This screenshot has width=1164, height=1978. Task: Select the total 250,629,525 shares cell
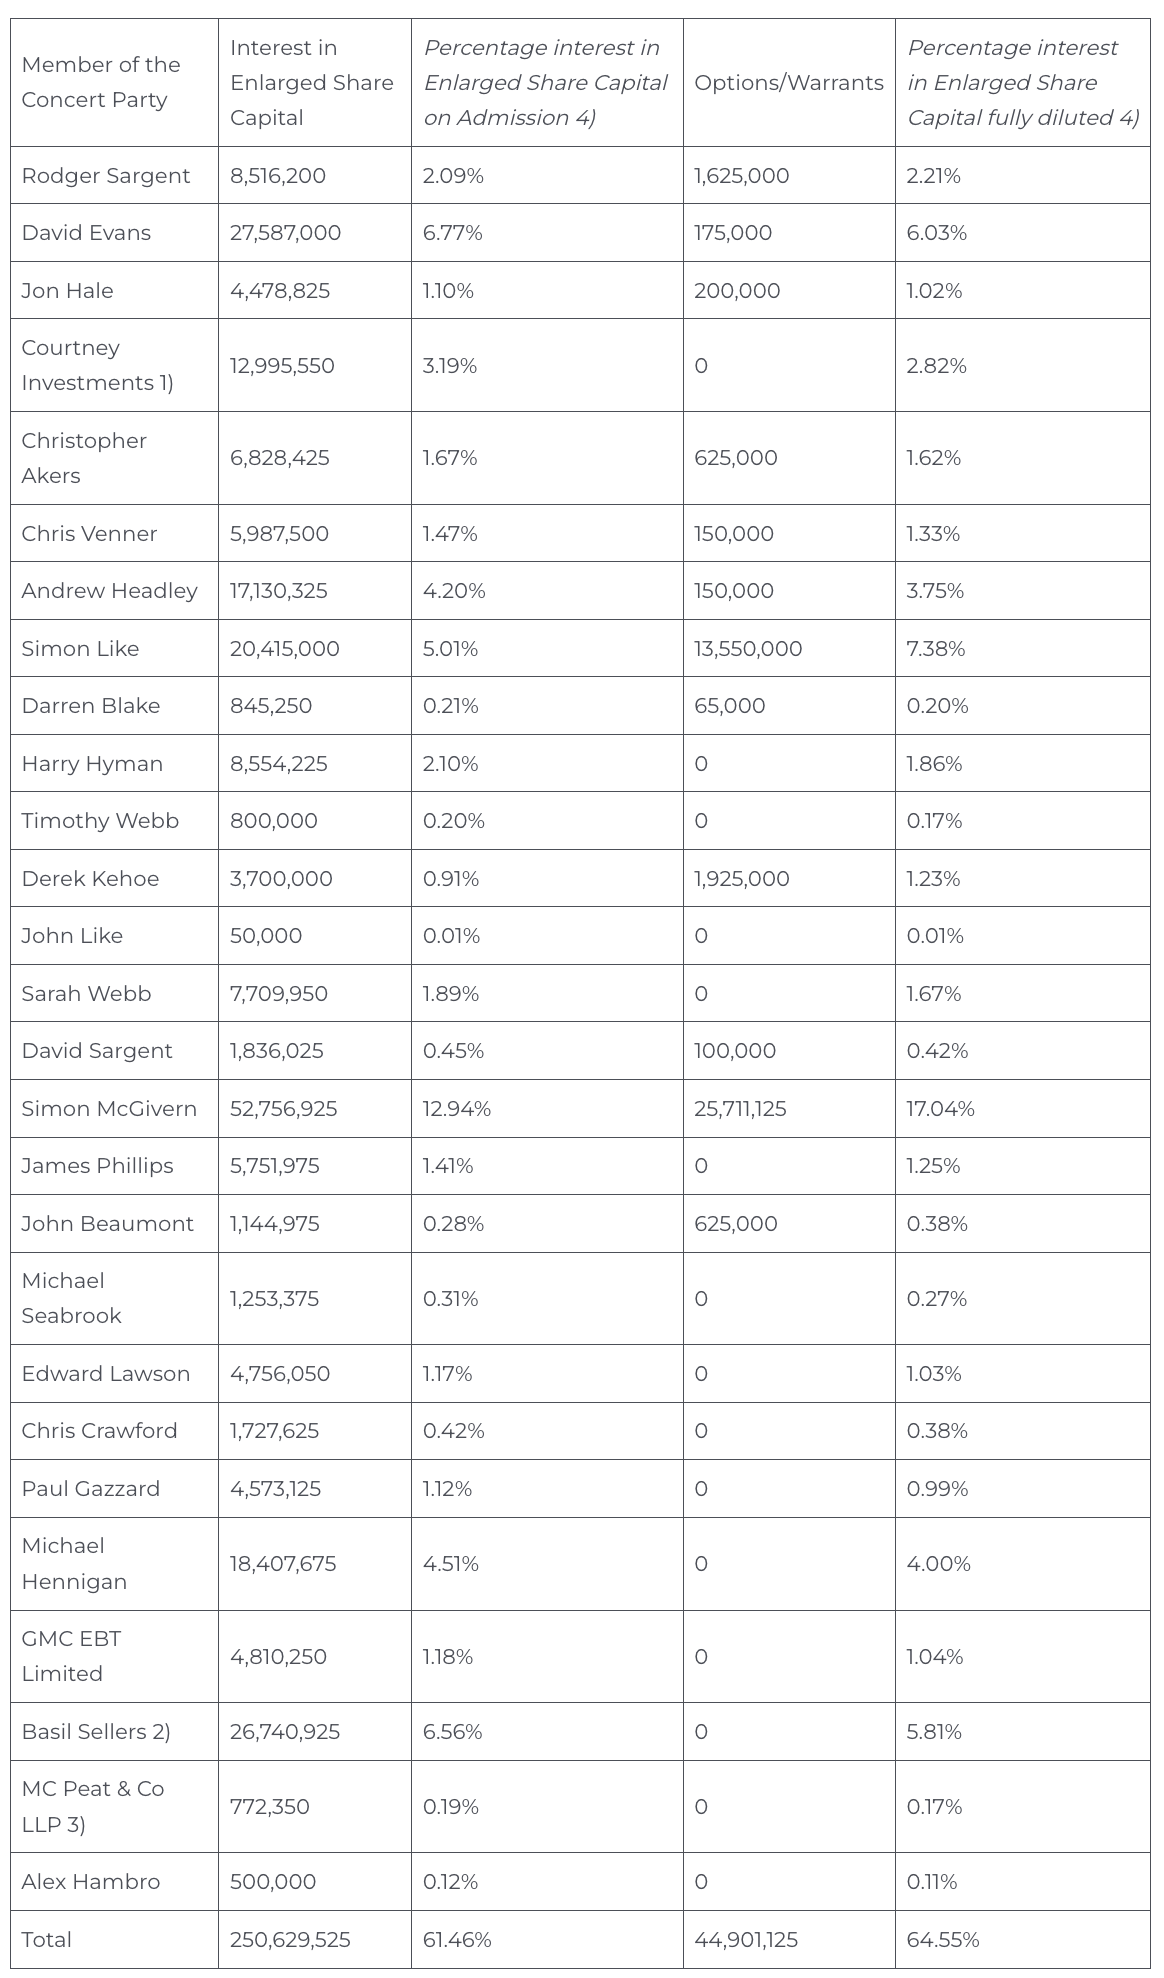pyautogui.click(x=290, y=1940)
